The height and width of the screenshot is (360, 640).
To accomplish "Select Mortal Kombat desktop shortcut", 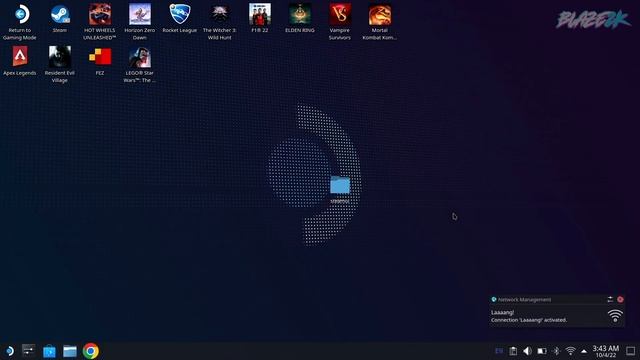I will click(x=380, y=22).
